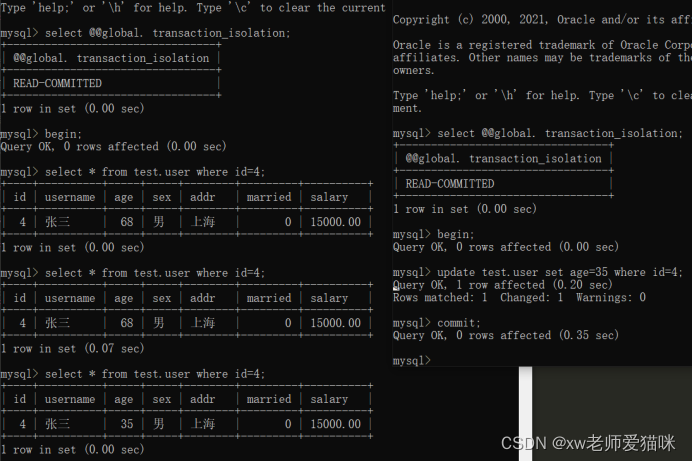This screenshot has width=692, height=462.
Task: Click 'Copyright (c) 2000, 2021, Oracle' line
Action: click(x=542, y=20)
